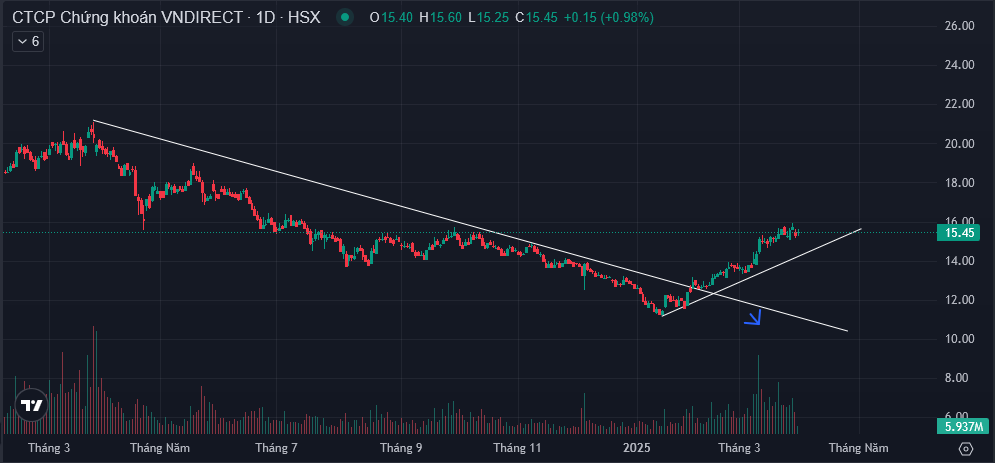Click the Tháng 11 time axis label
Image resolution: width=995 pixels, height=463 pixels.
coord(517,448)
